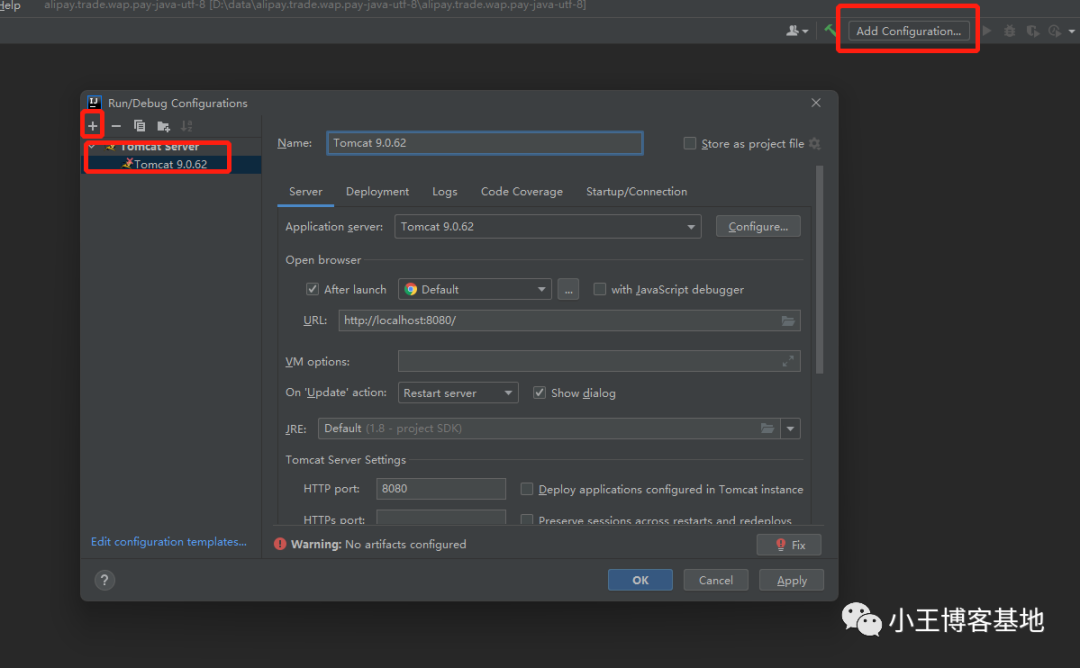Open the help question mark icon
1080x668 pixels.
(x=104, y=580)
